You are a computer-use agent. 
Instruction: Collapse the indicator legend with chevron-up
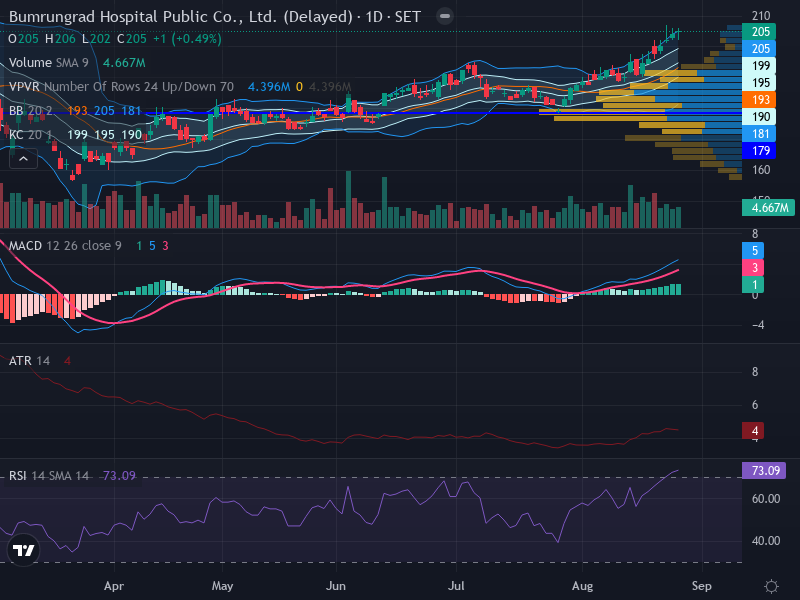pyautogui.click(x=23, y=159)
